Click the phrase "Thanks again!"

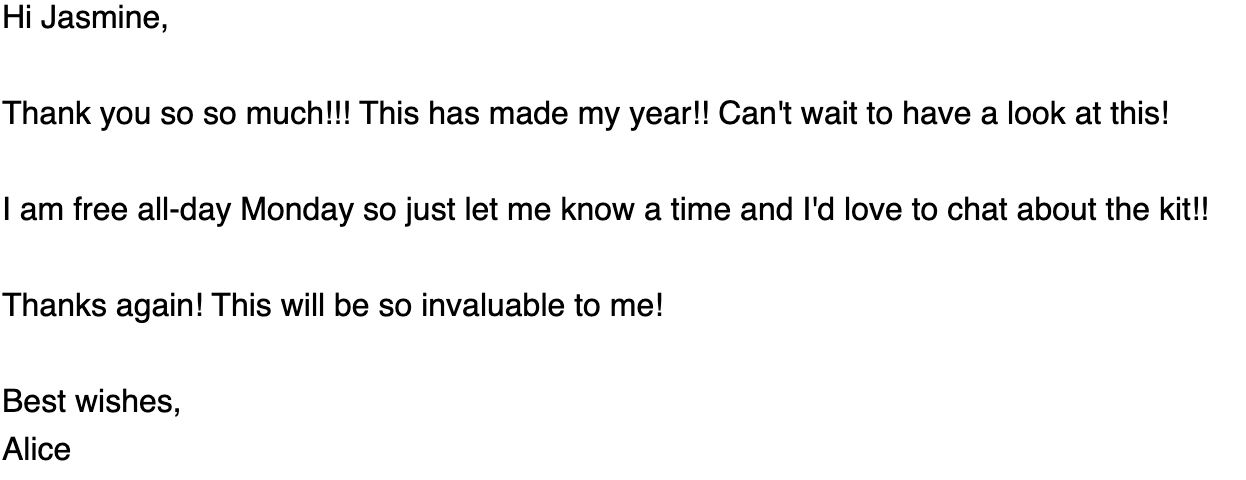104,307
